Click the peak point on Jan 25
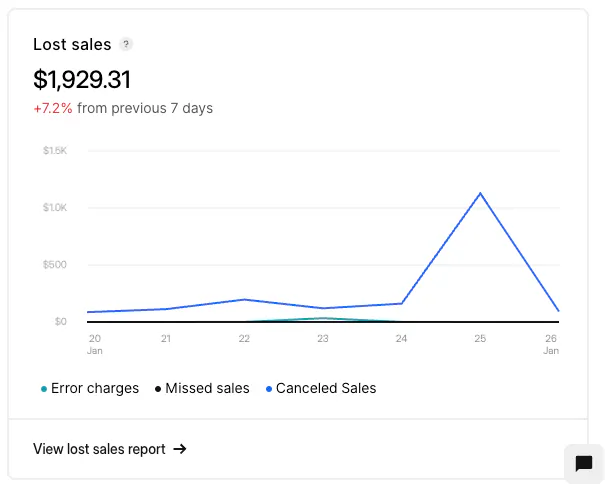The width and height of the screenshot is (605, 492). click(x=480, y=193)
